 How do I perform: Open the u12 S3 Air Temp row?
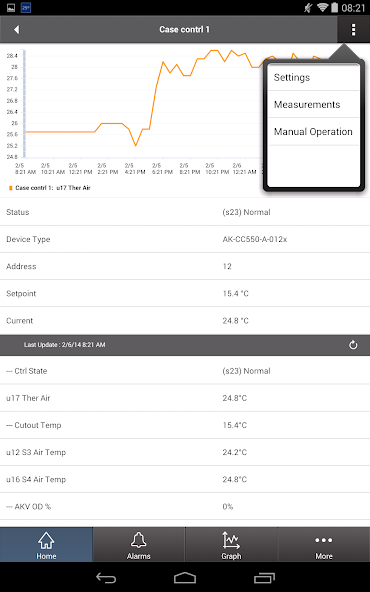click(185, 452)
